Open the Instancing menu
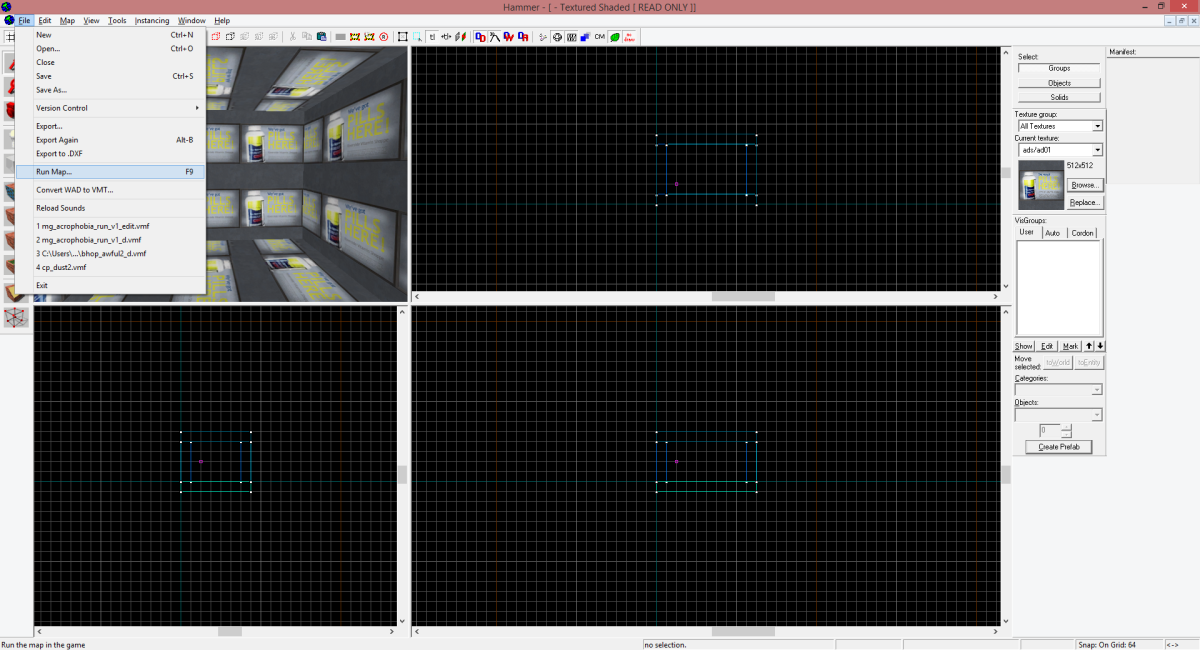 (x=152, y=20)
